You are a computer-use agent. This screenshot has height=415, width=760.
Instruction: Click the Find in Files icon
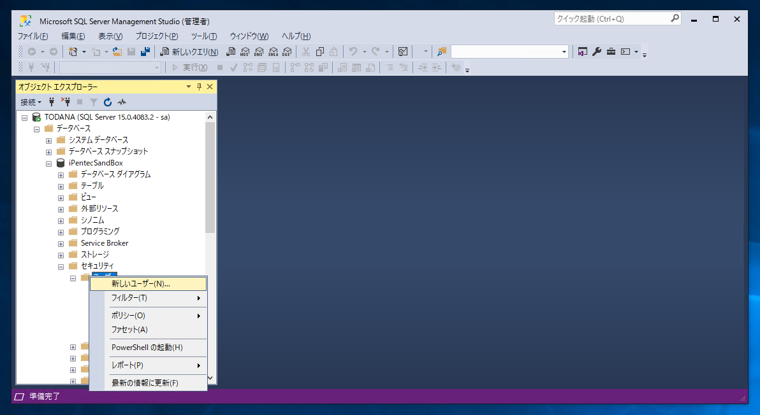[x=442, y=51]
